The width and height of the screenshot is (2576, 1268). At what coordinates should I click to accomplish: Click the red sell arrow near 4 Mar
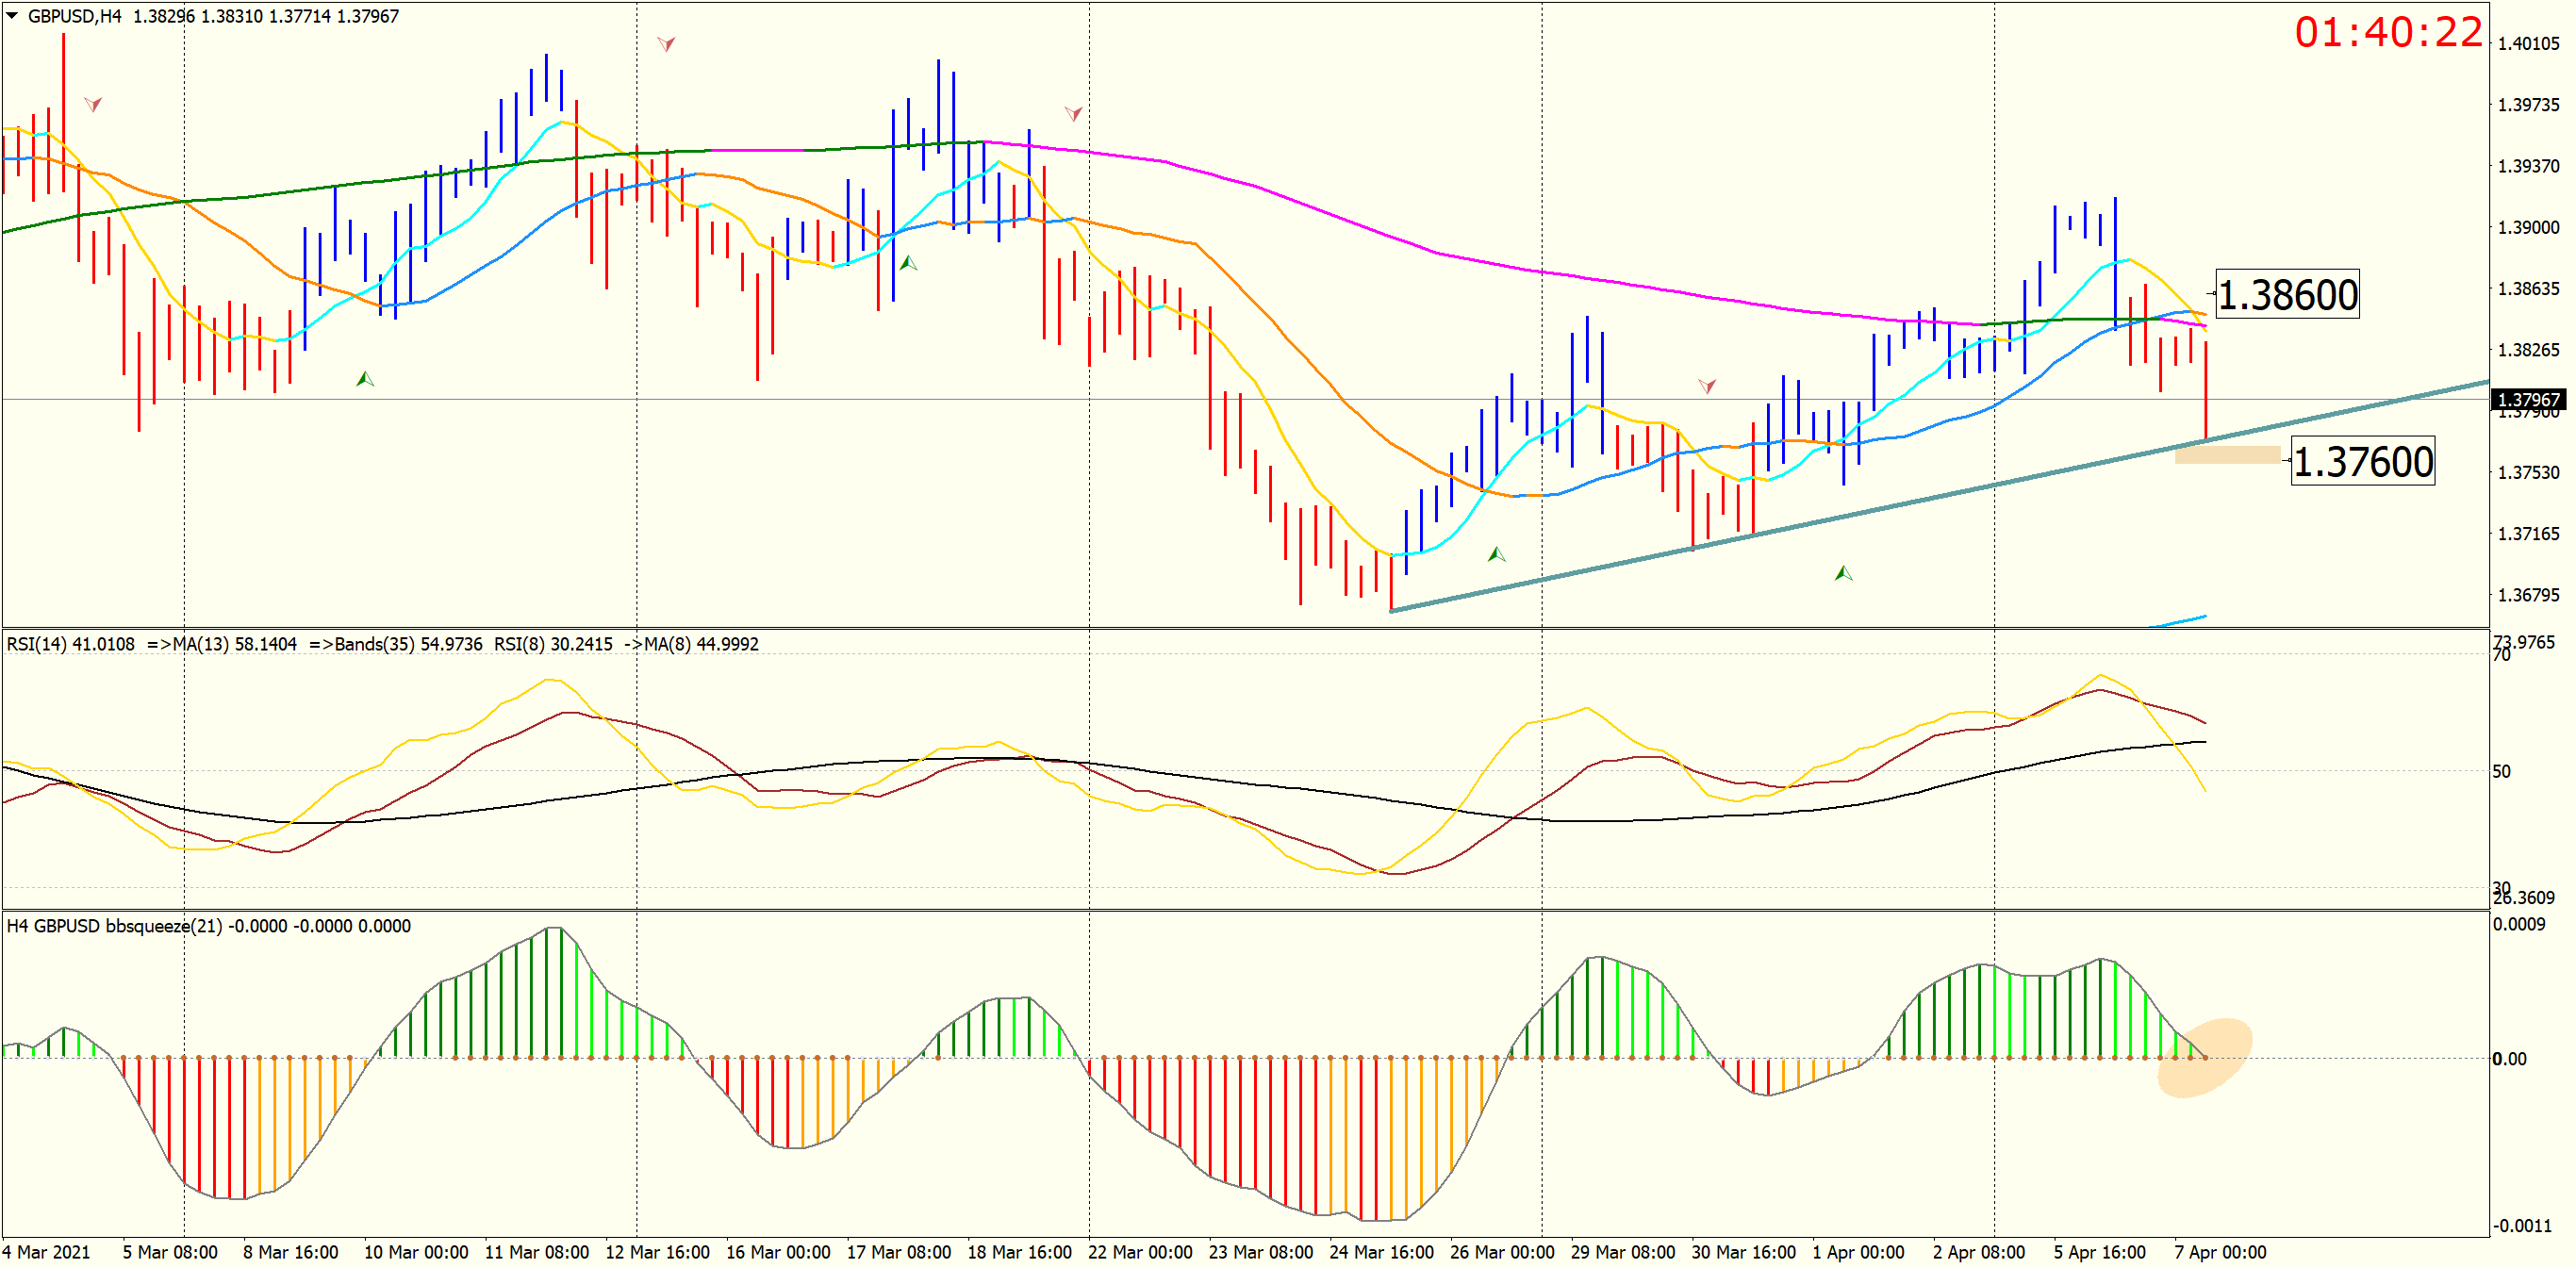93,104
